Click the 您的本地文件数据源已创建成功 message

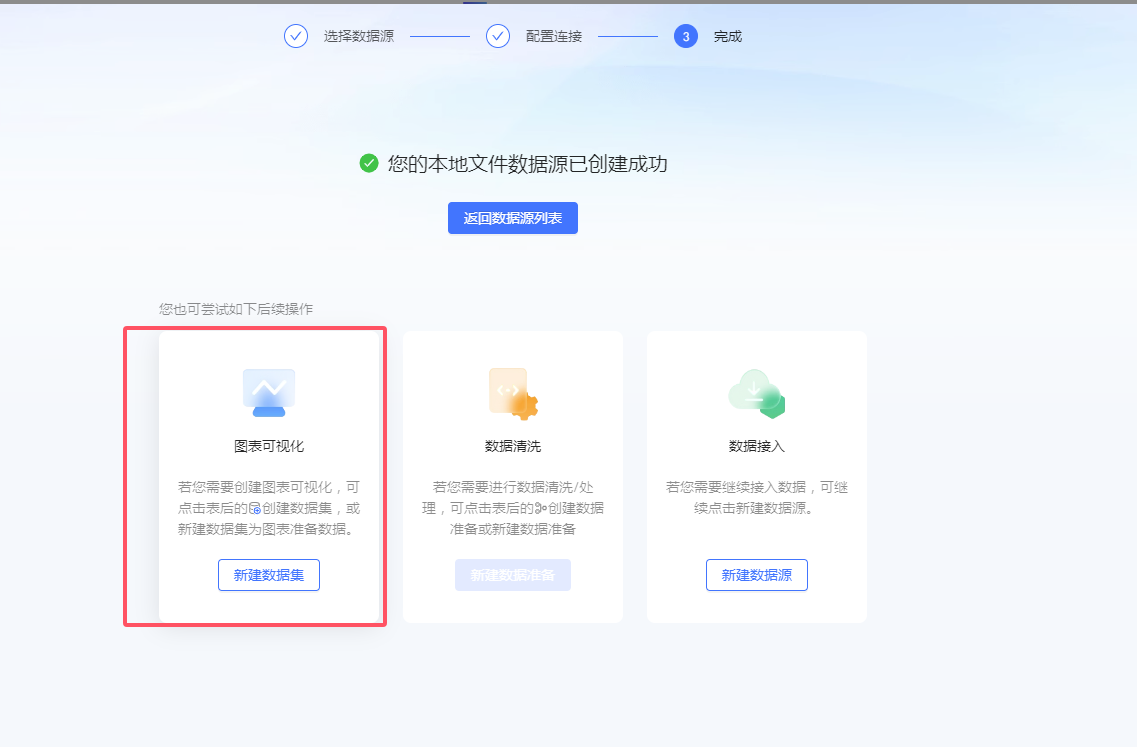527,164
